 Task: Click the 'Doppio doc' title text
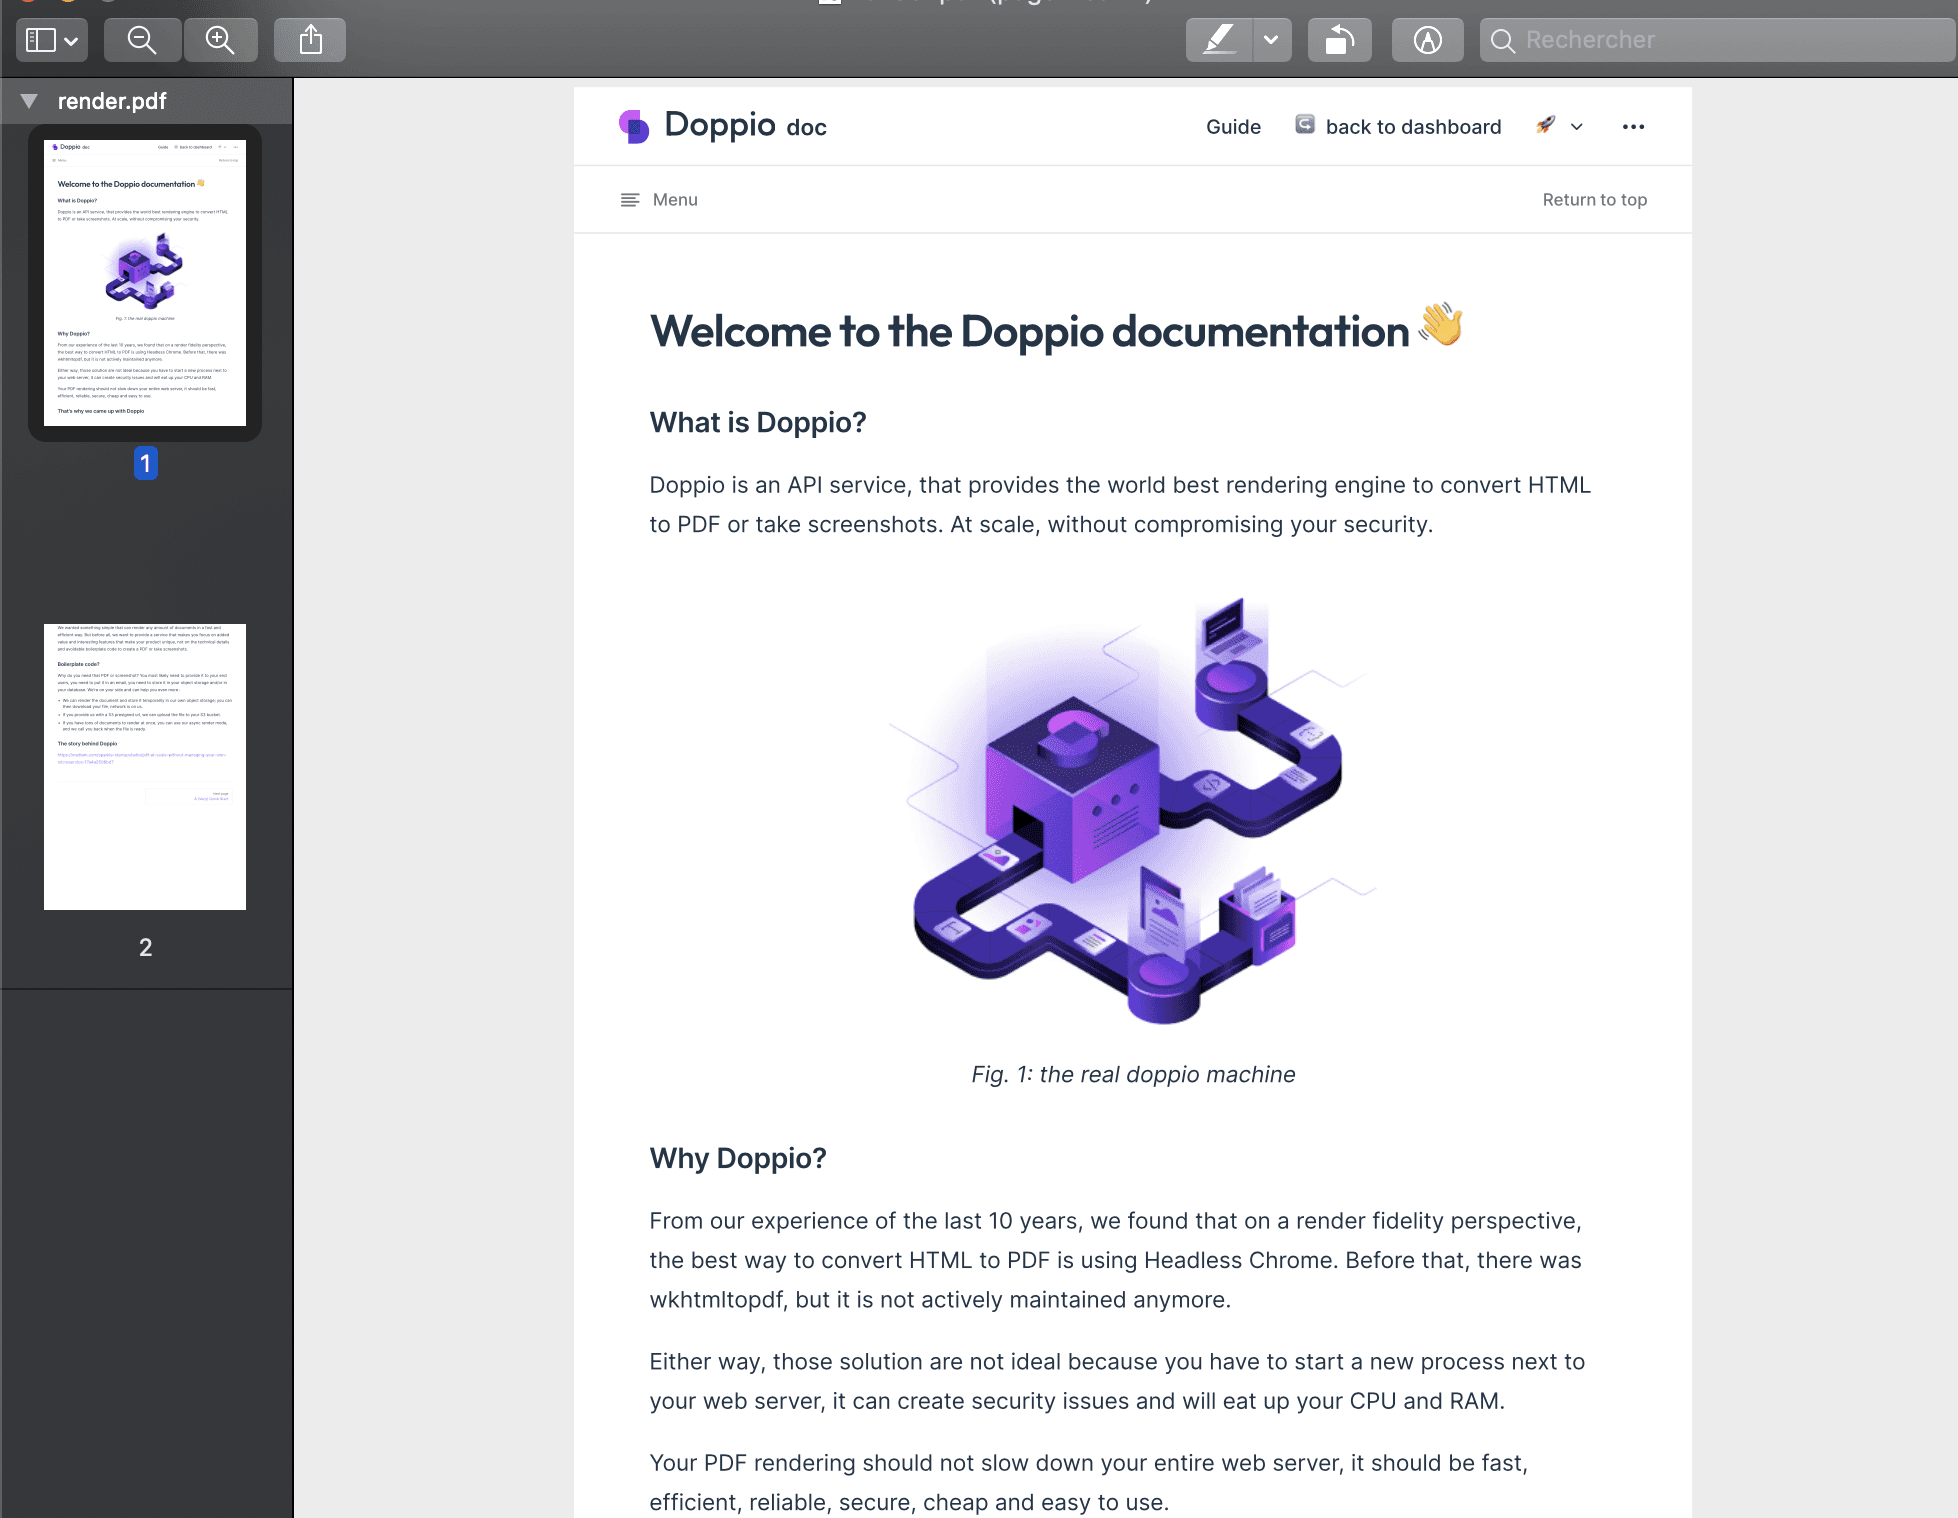(x=745, y=126)
